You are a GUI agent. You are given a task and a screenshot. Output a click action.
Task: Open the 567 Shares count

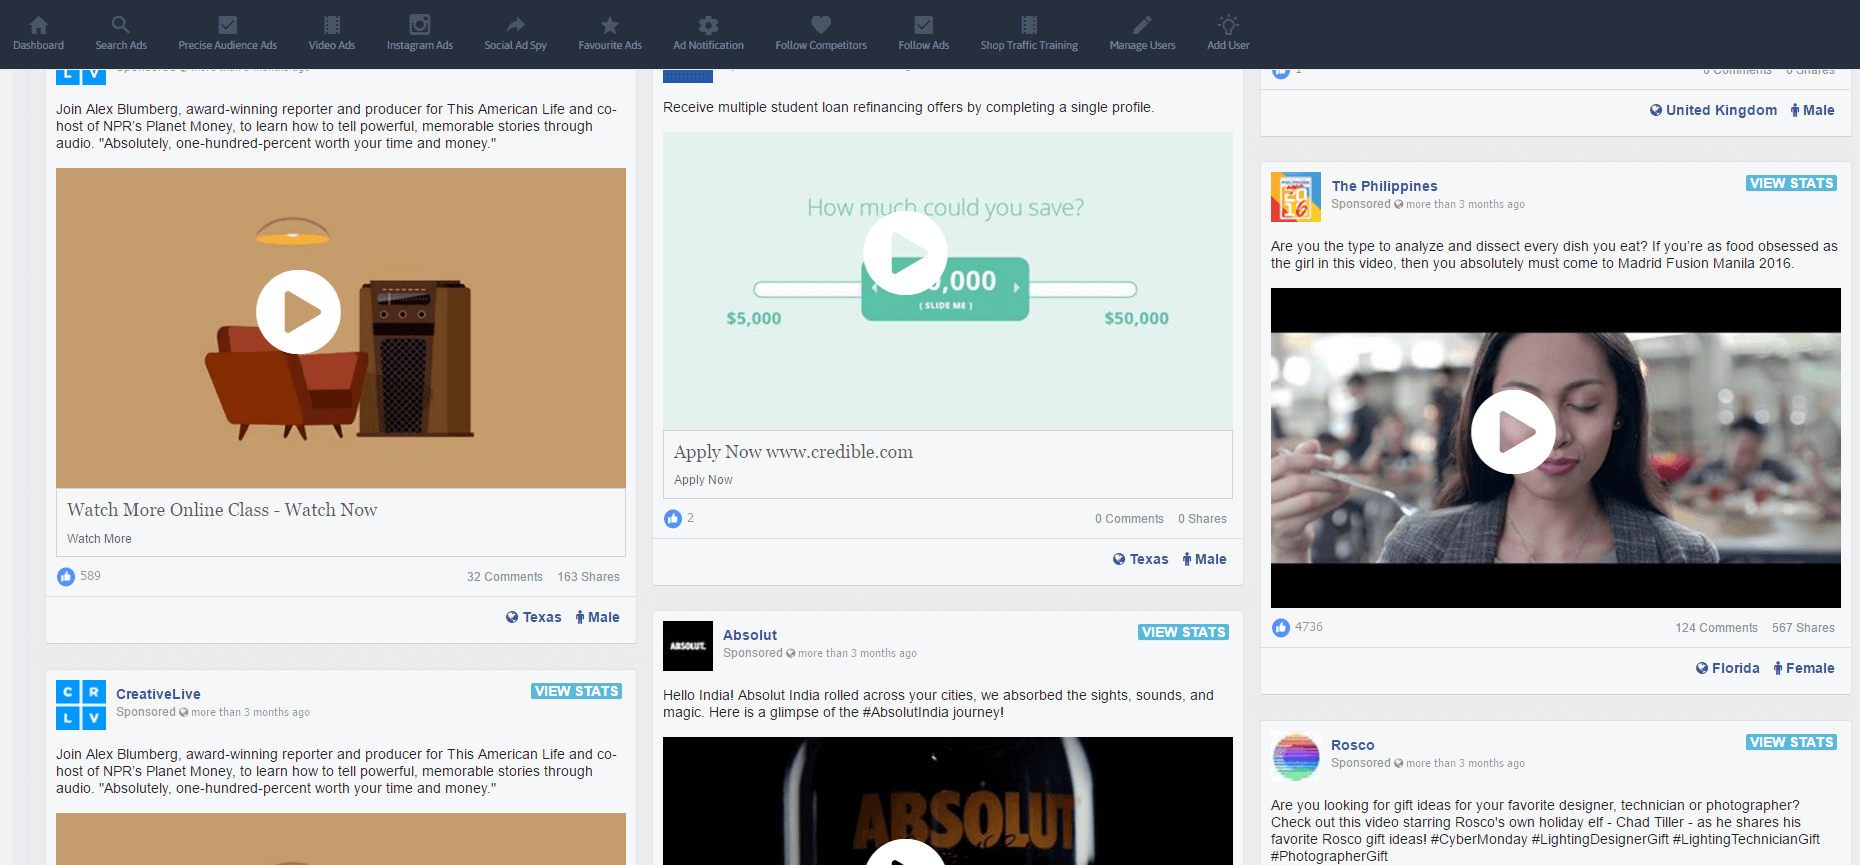[1803, 628]
